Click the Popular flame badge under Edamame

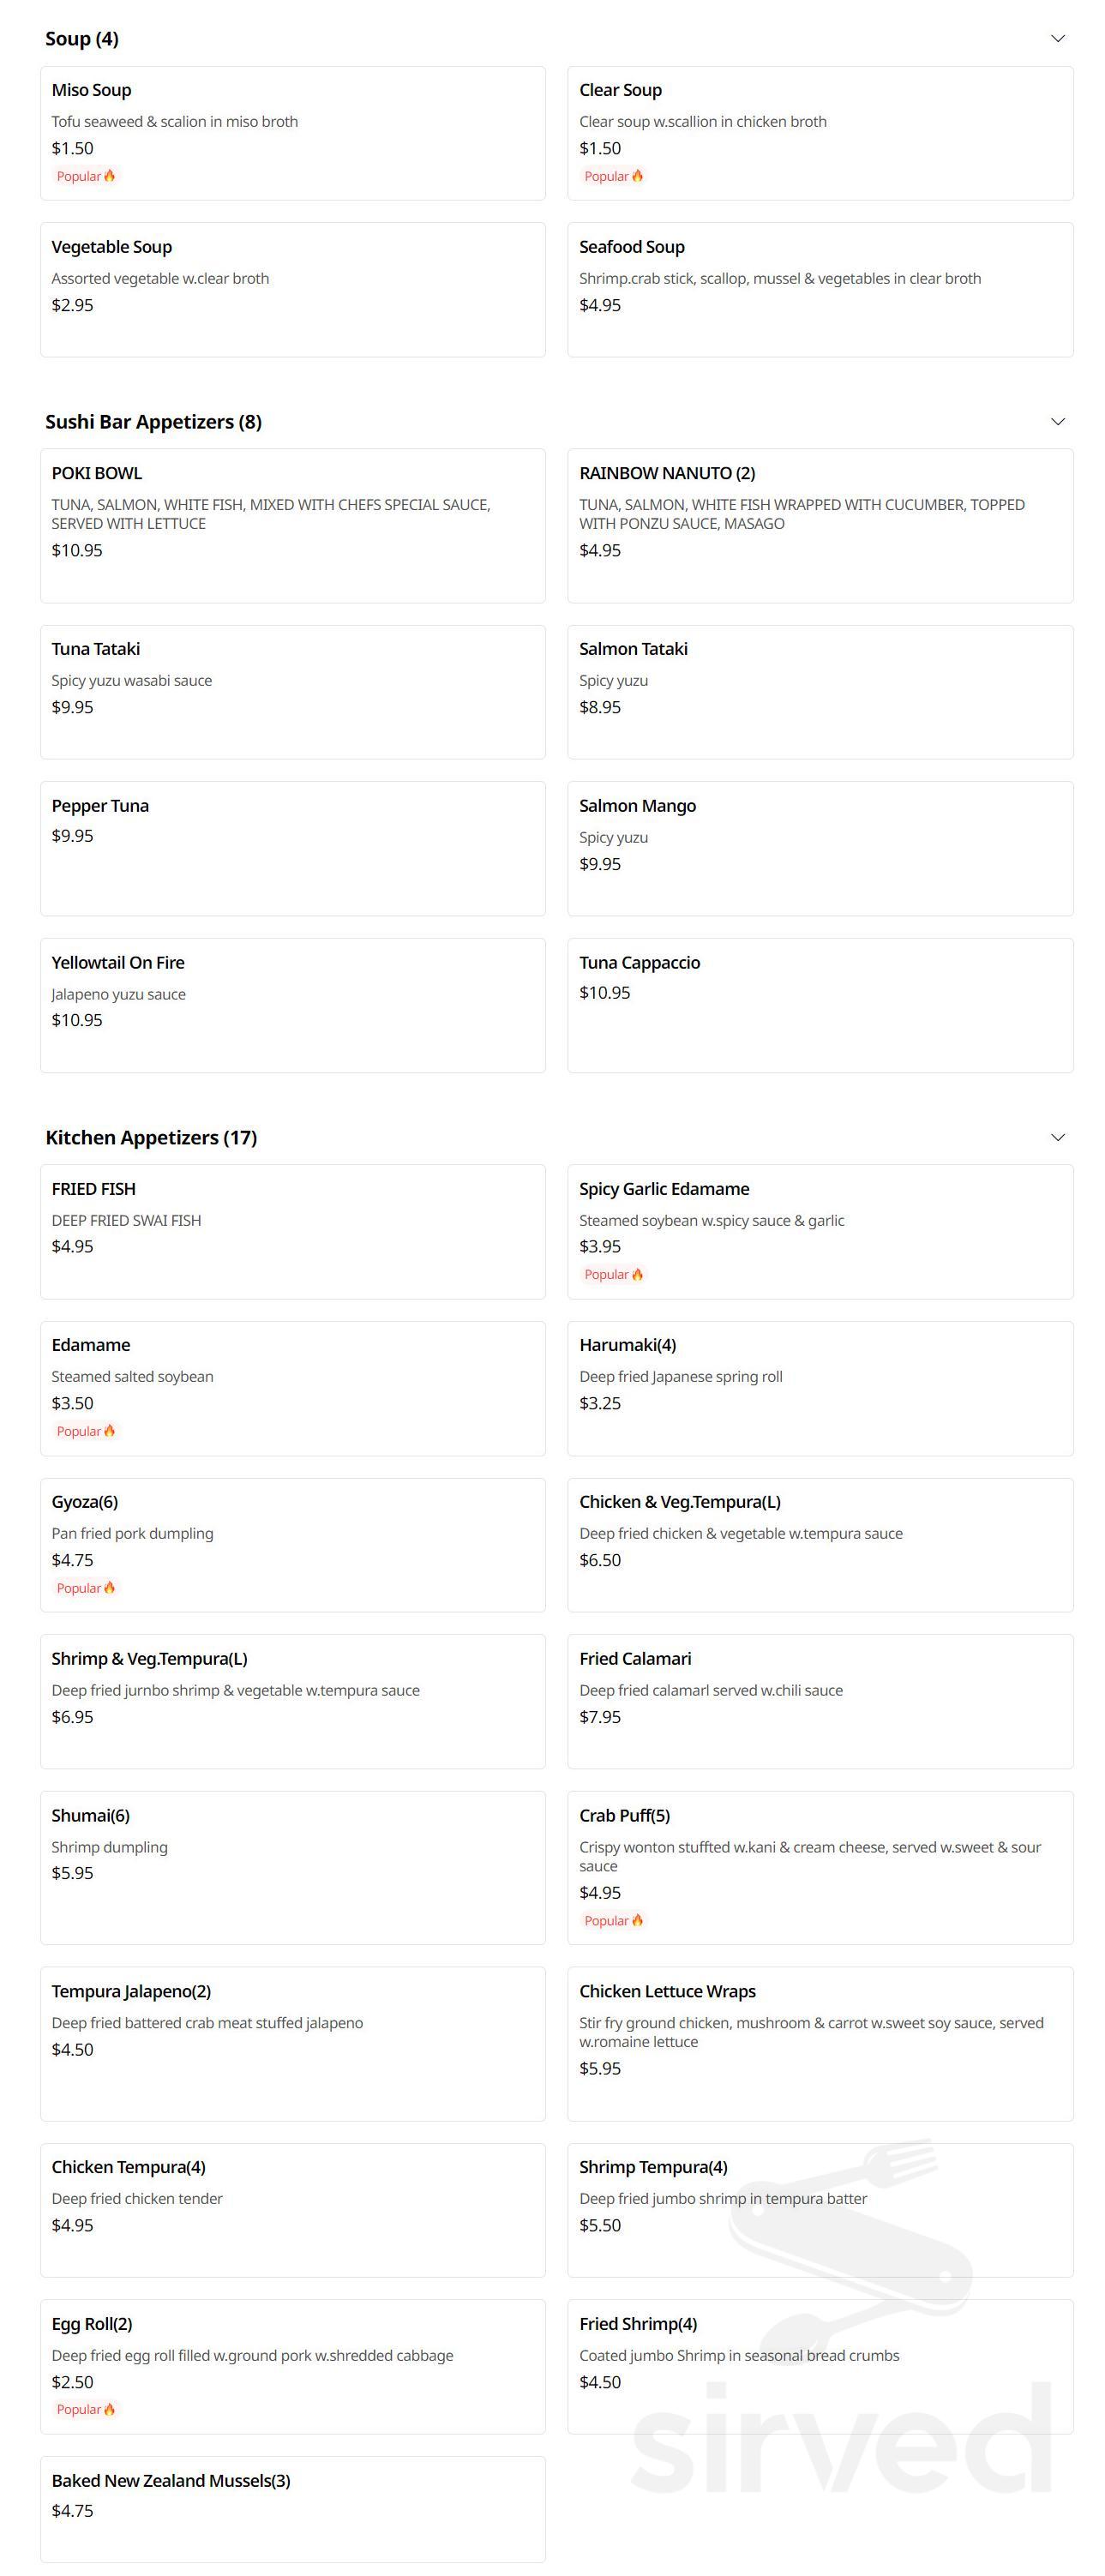(86, 1432)
